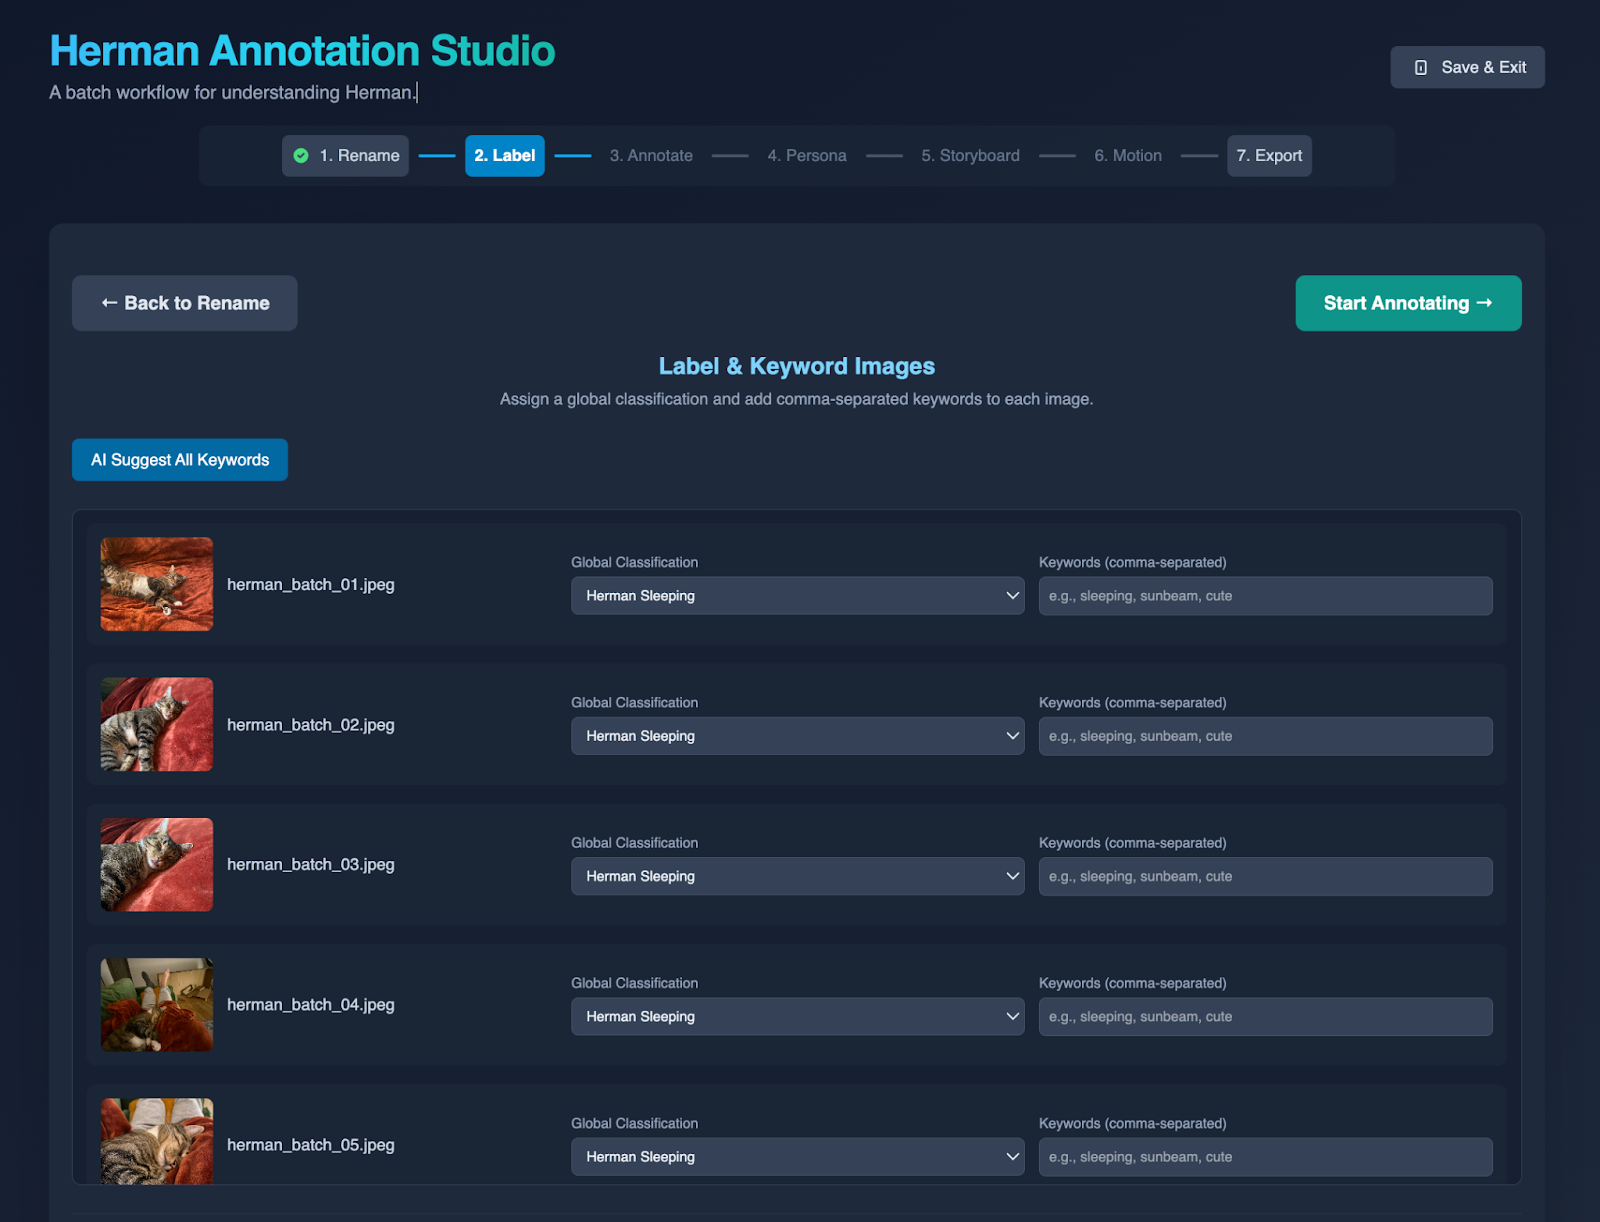Screen dimensions: 1600x1222
Task: Expand classification dropdown for herman_batch_04.jpeg
Action: 797,1016
